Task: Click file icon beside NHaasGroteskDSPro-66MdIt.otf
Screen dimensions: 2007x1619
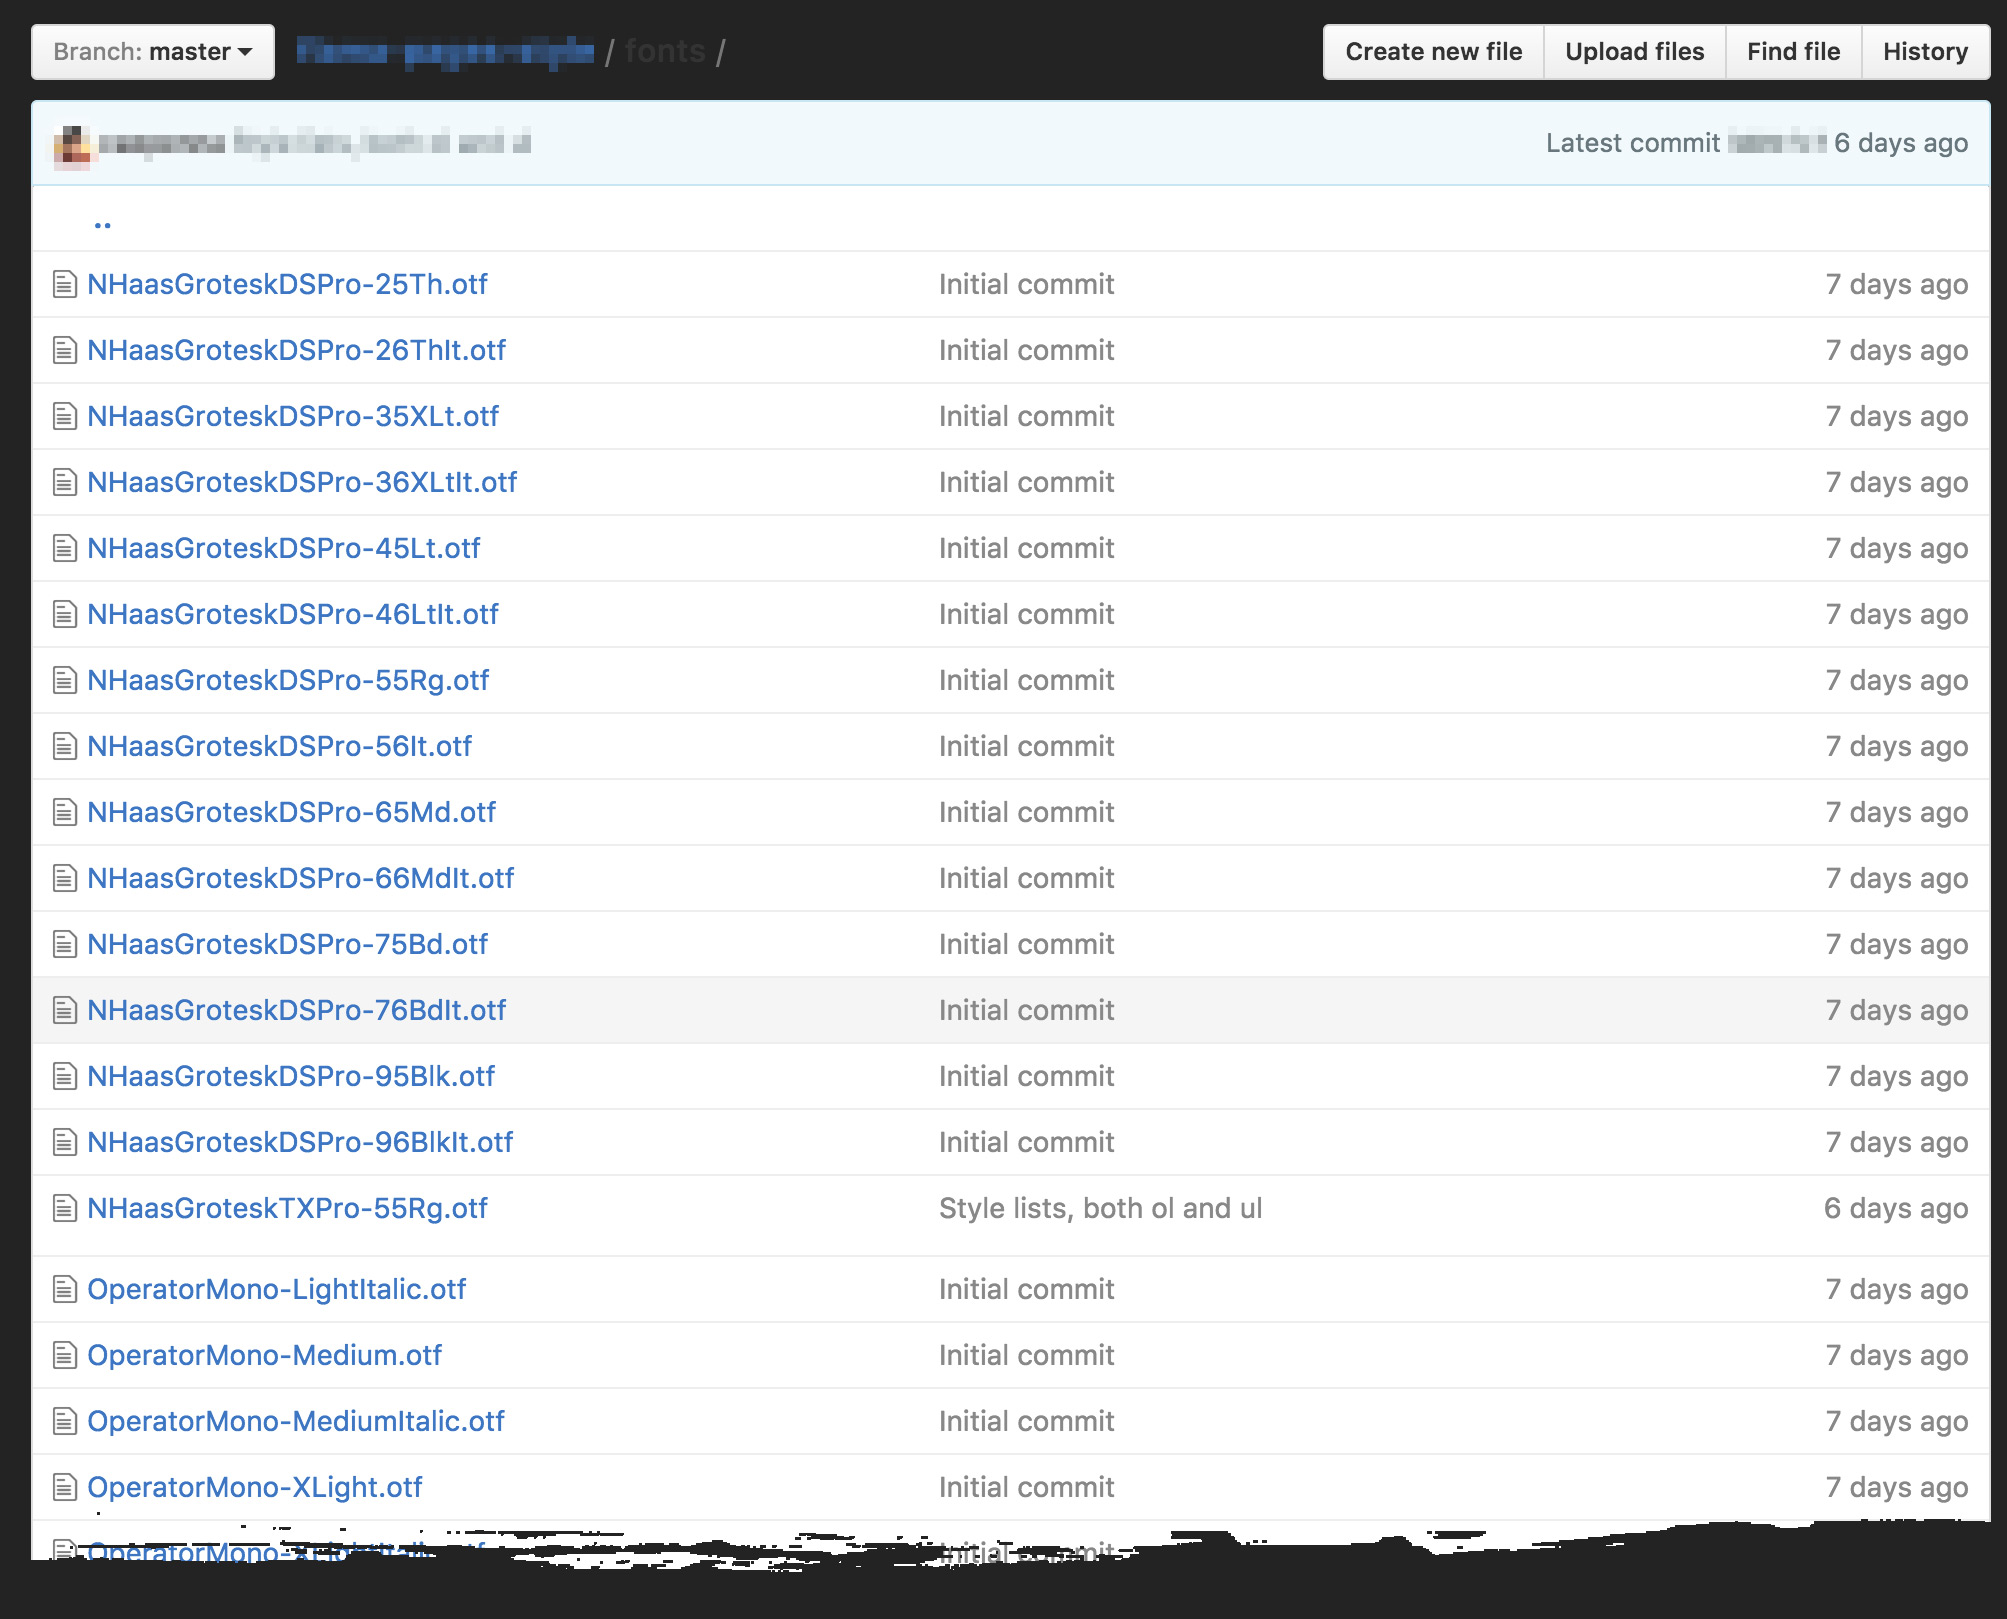Action: click(x=65, y=879)
